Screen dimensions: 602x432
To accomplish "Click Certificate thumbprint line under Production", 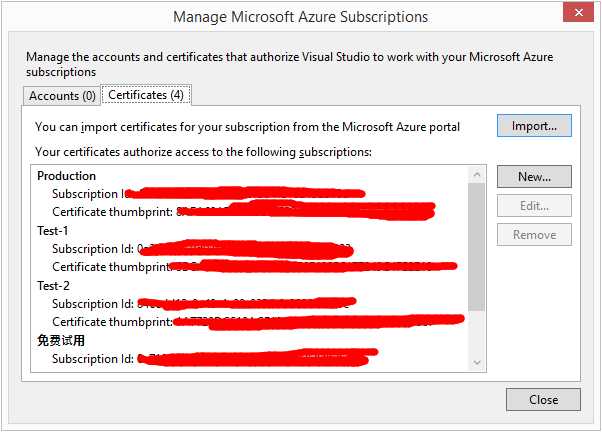I will pyautogui.click(x=244, y=212).
